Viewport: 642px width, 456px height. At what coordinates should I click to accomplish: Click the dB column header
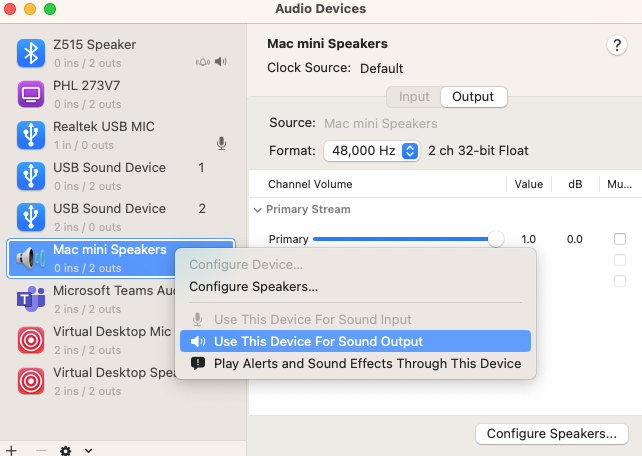point(575,184)
